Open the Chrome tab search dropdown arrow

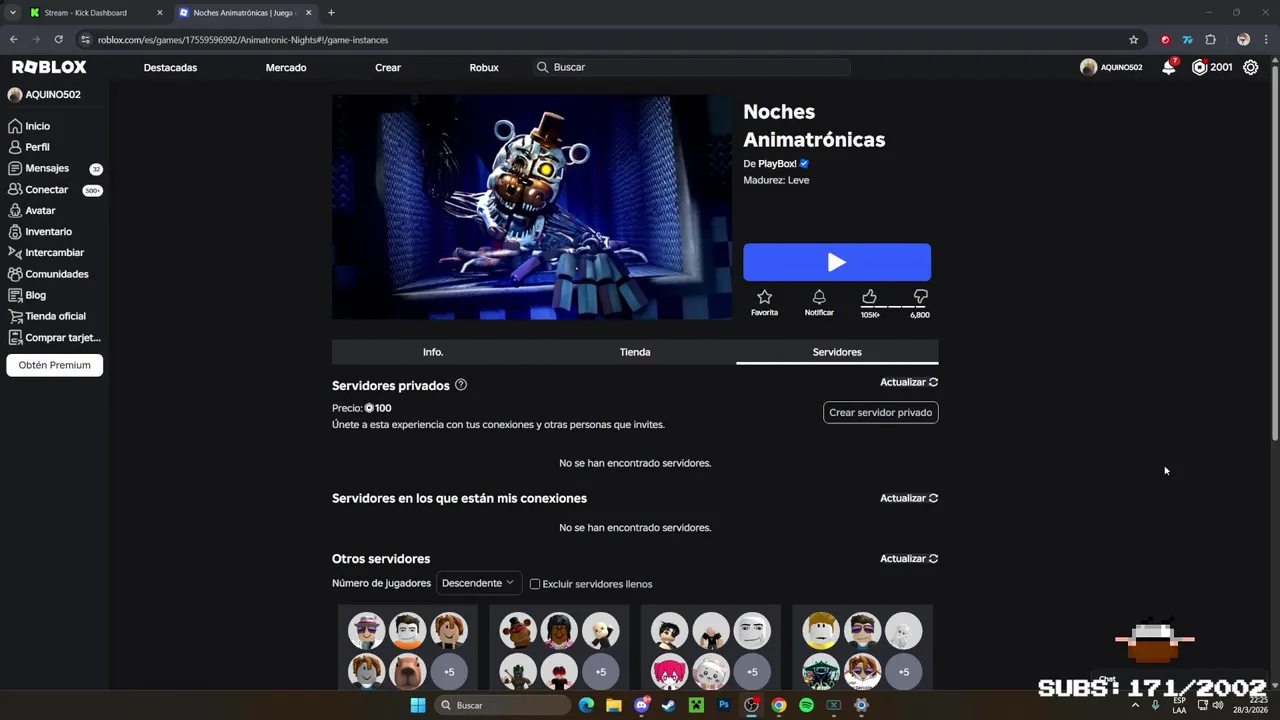(x=12, y=13)
